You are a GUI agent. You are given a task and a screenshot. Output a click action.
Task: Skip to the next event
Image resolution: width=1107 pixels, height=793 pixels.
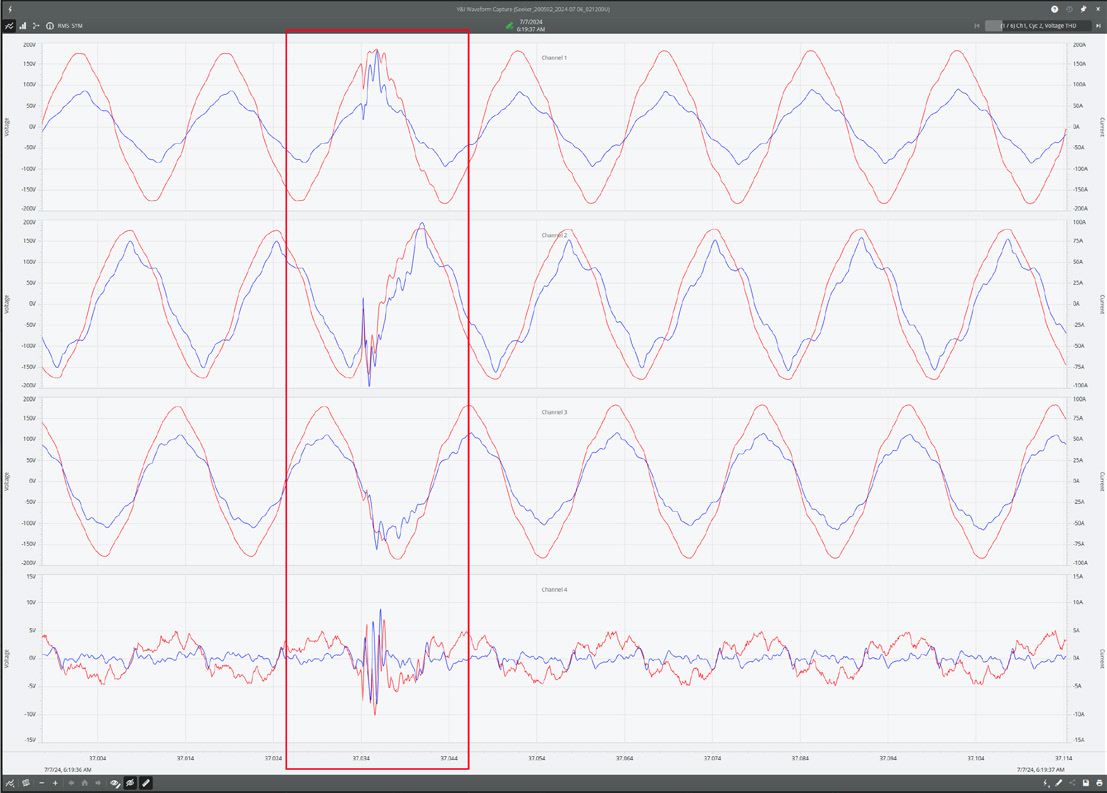(x=1099, y=25)
